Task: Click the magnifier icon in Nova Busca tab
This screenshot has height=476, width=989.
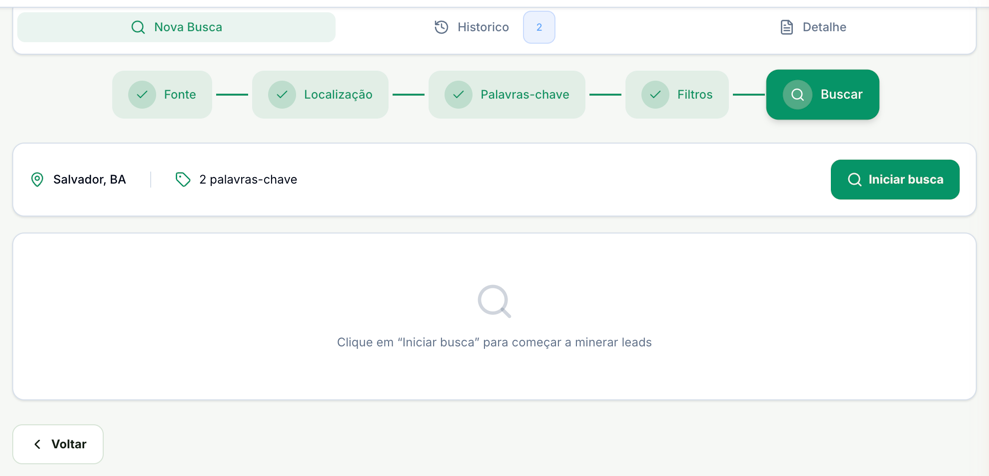Action: 138,27
